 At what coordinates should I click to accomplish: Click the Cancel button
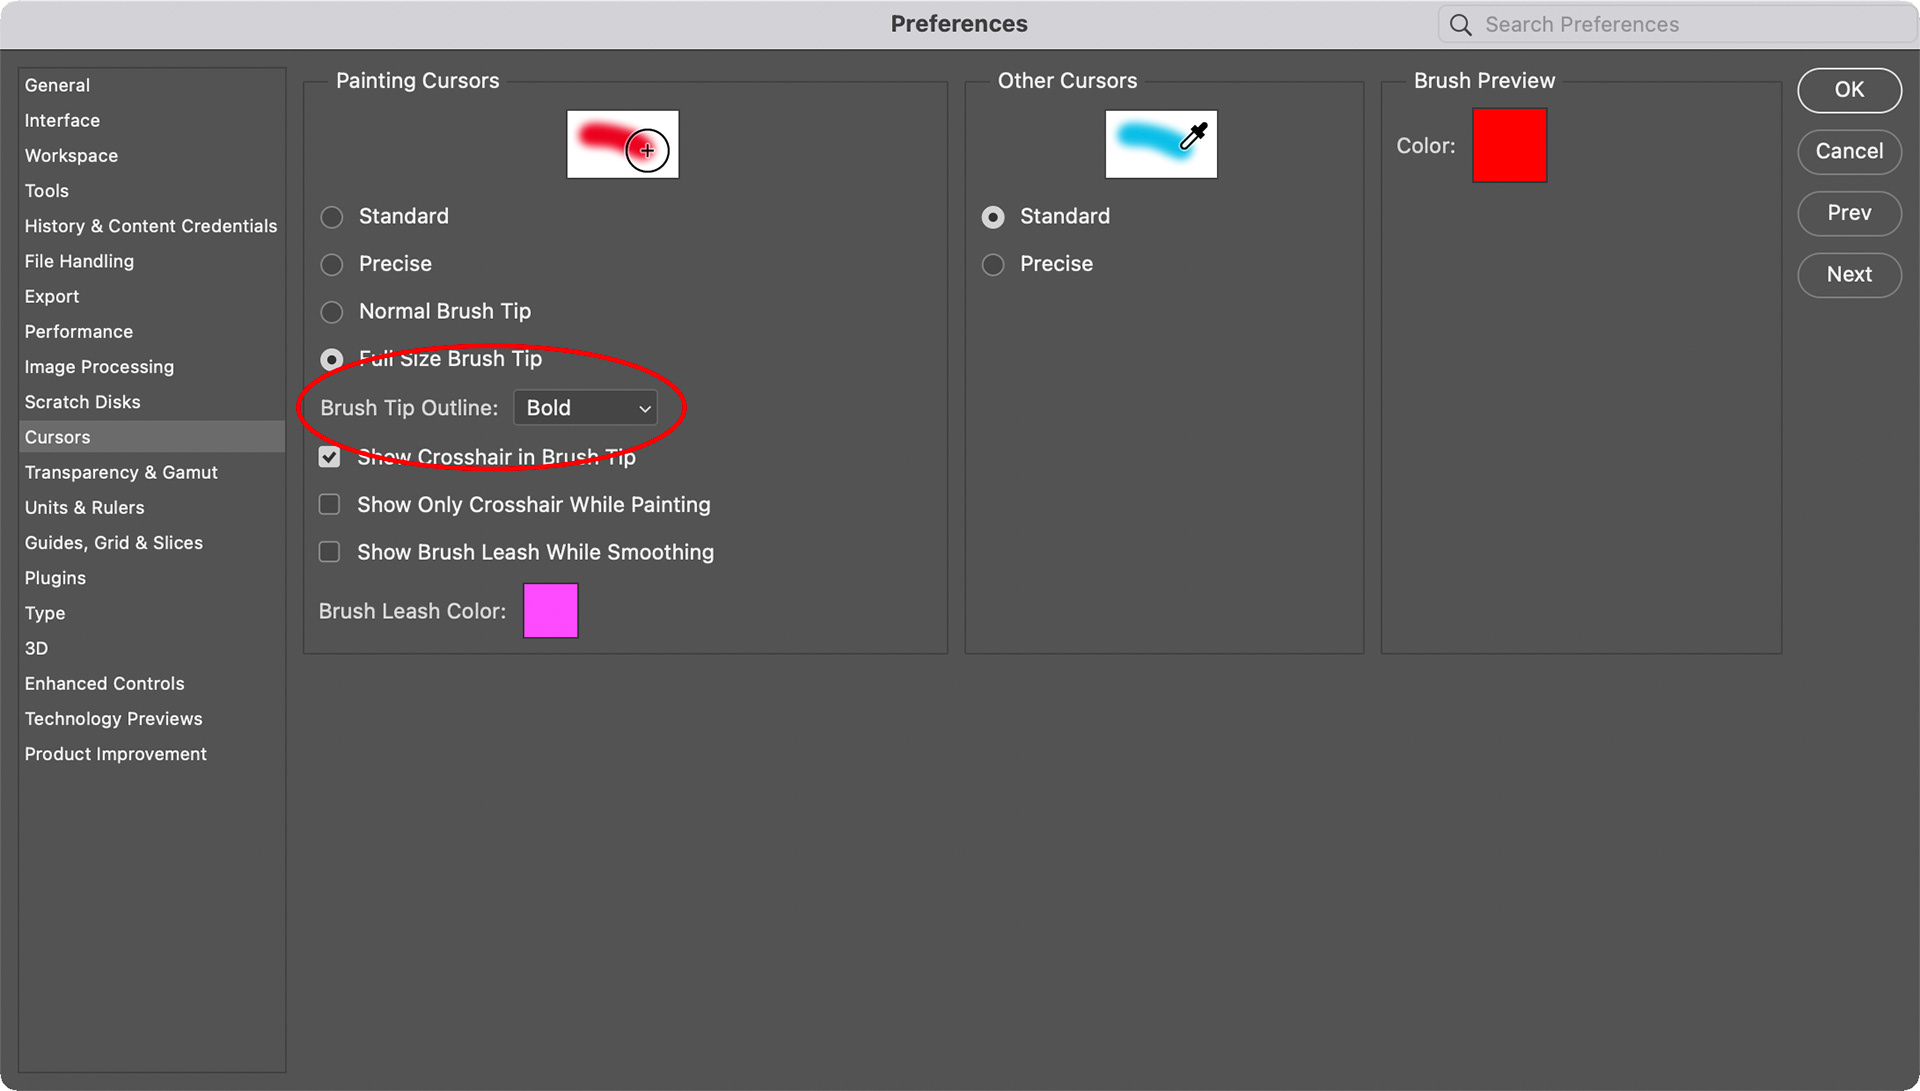coord(1848,152)
